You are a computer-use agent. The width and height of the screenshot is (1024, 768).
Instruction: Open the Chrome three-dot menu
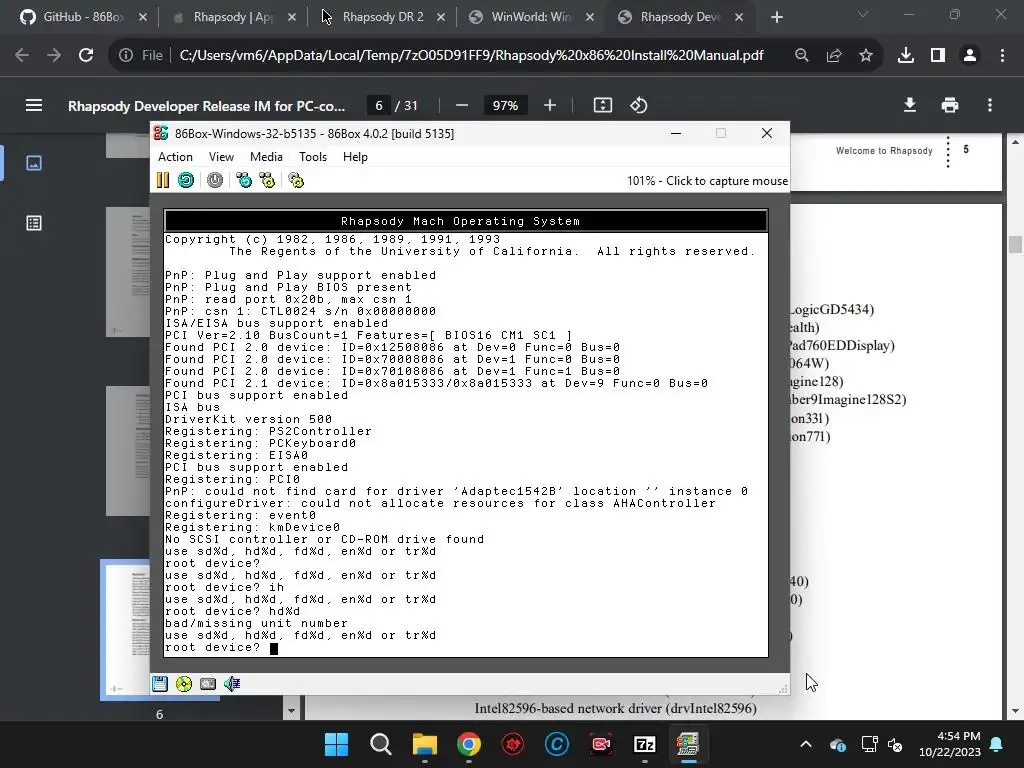[1002, 56]
